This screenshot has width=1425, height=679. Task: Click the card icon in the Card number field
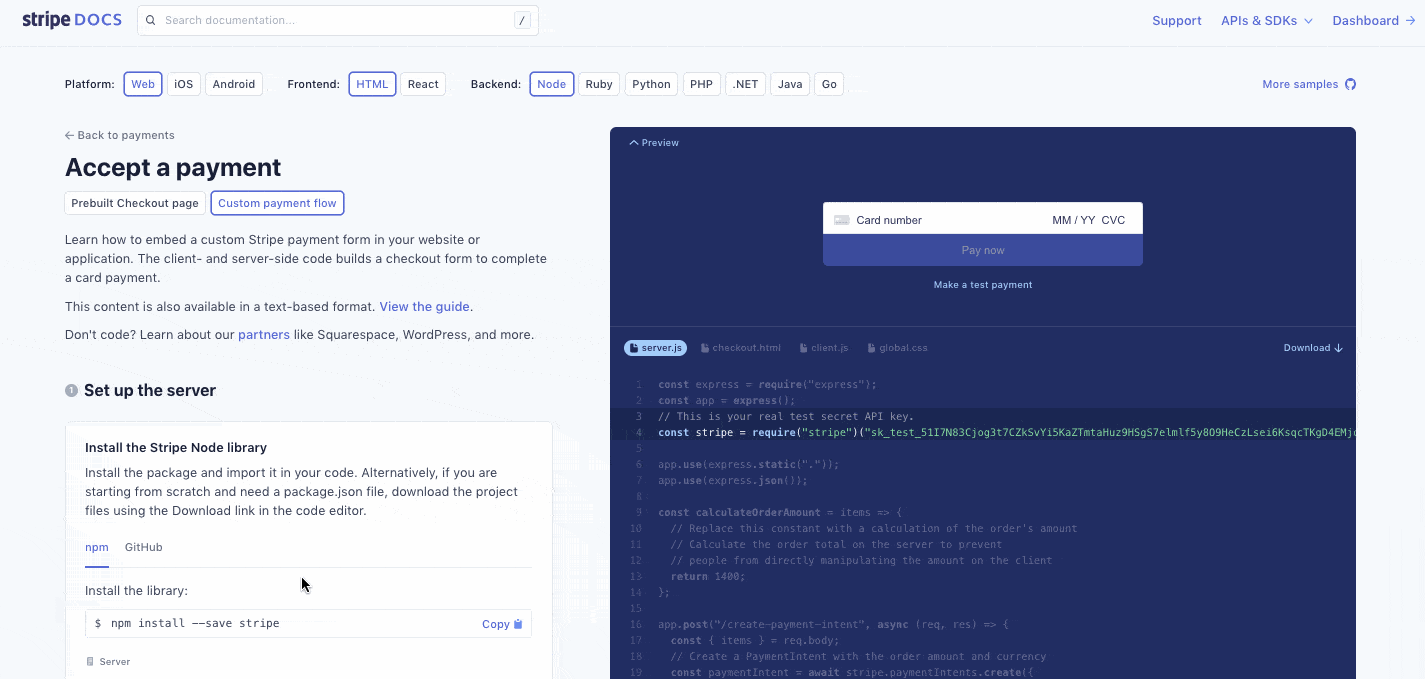pyautogui.click(x=841, y=220)
